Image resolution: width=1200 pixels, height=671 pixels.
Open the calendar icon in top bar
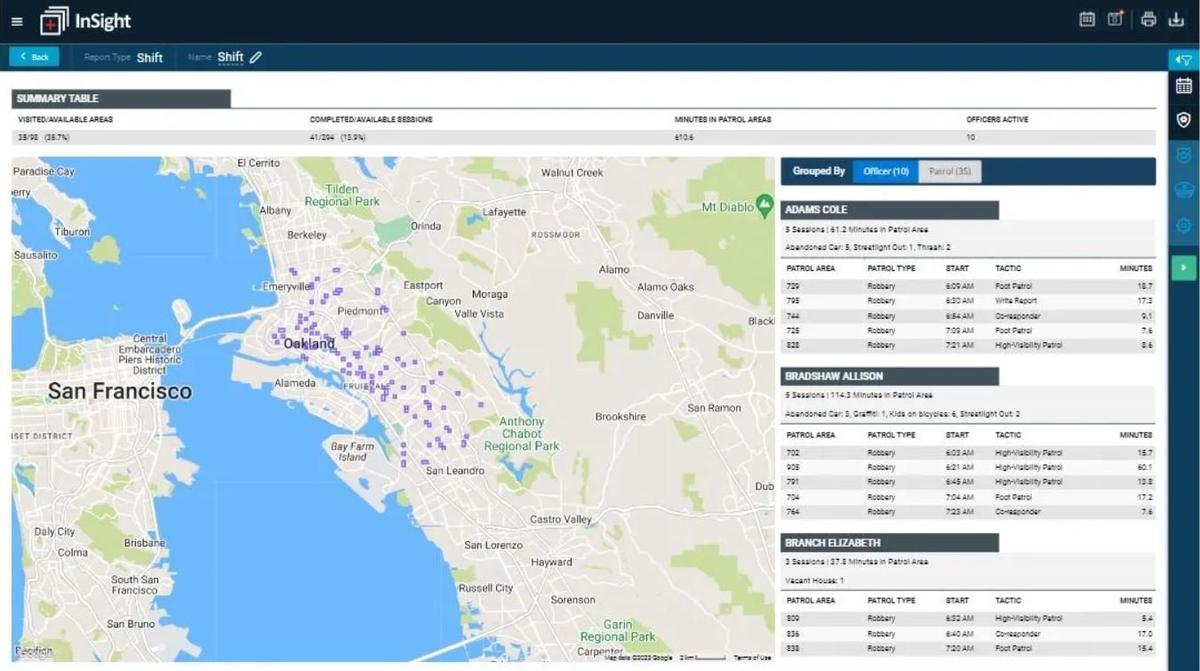(x=1087, y=19)
